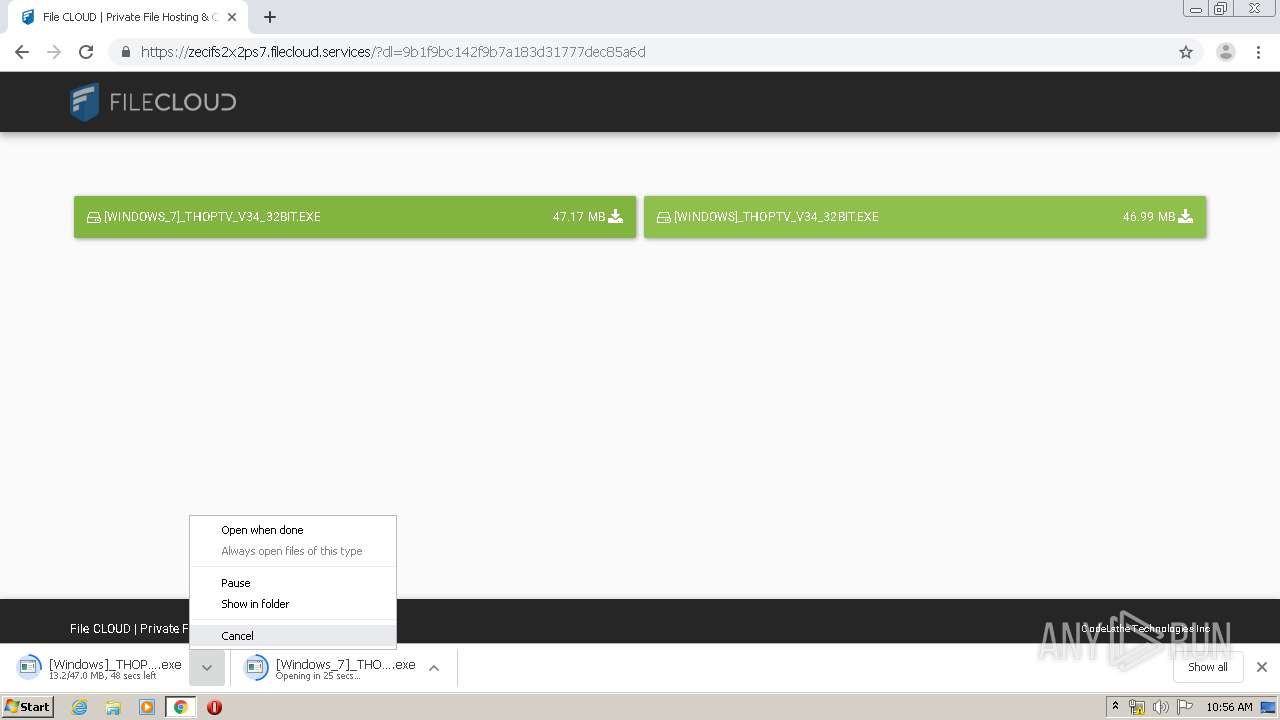Click drive icon beside [WINDOWS_7]_THOPTV file name
1280x720 pixels.
coord(93,217)
